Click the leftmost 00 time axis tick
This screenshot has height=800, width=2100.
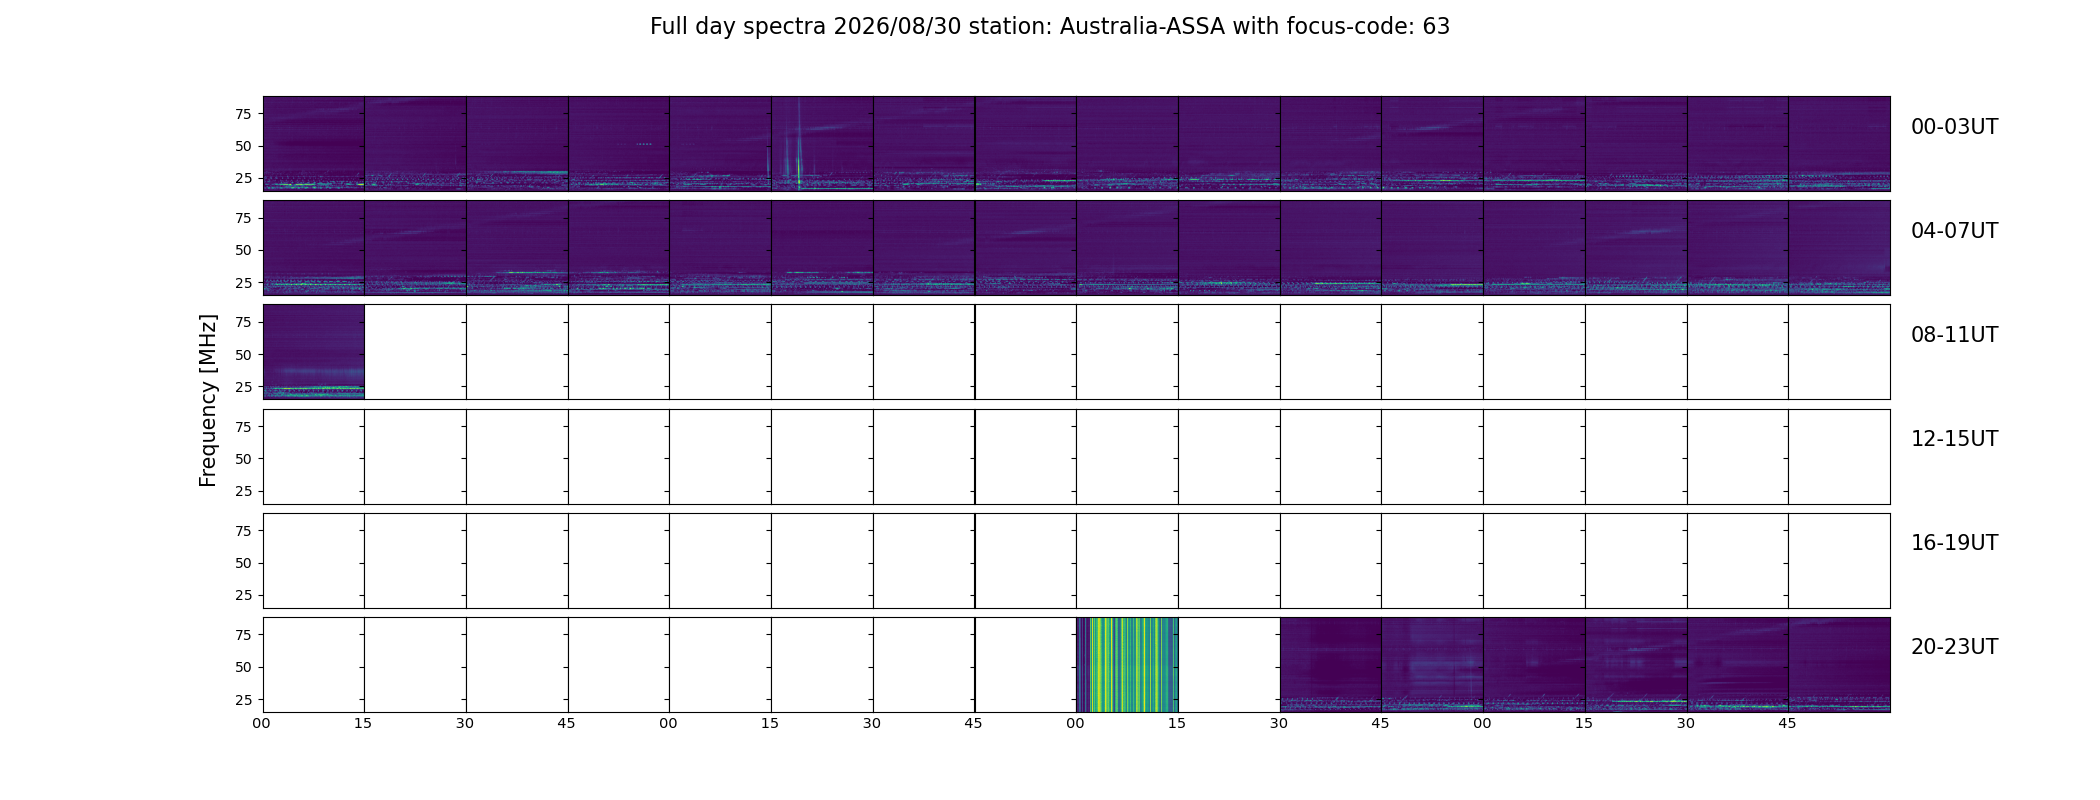pyautogui.click(x=261, y=723)
